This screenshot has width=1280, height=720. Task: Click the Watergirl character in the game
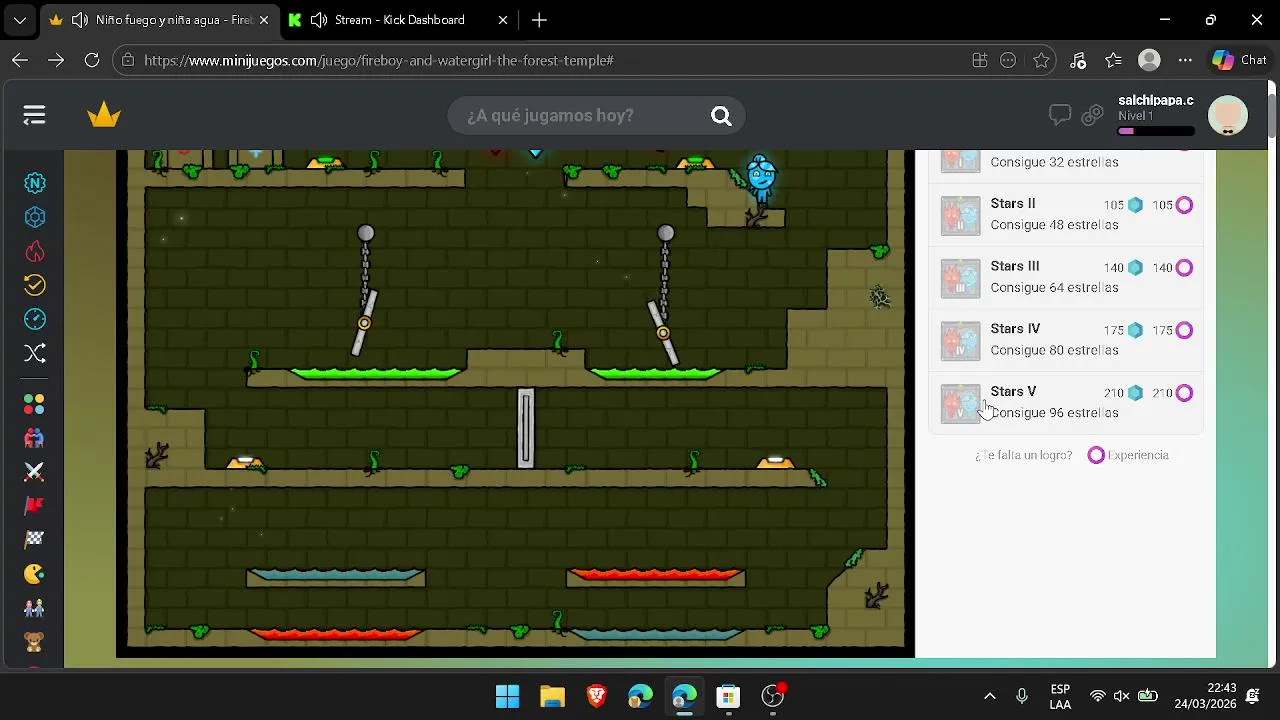762,180
